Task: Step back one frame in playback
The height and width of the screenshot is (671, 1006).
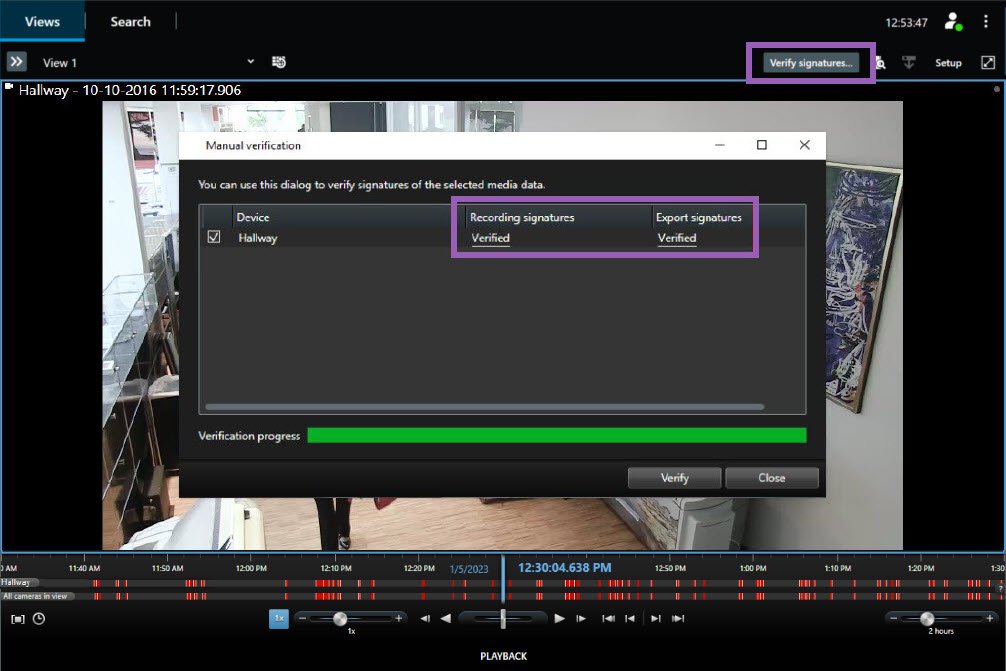Action: tap(424, 618)
